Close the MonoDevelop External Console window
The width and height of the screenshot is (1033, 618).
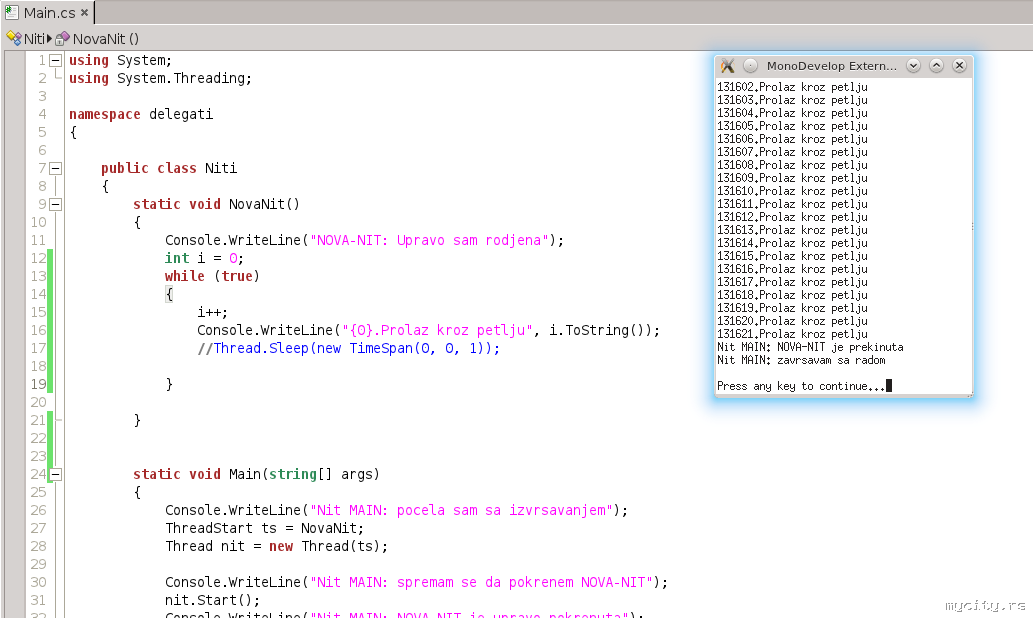click(959, 66)
